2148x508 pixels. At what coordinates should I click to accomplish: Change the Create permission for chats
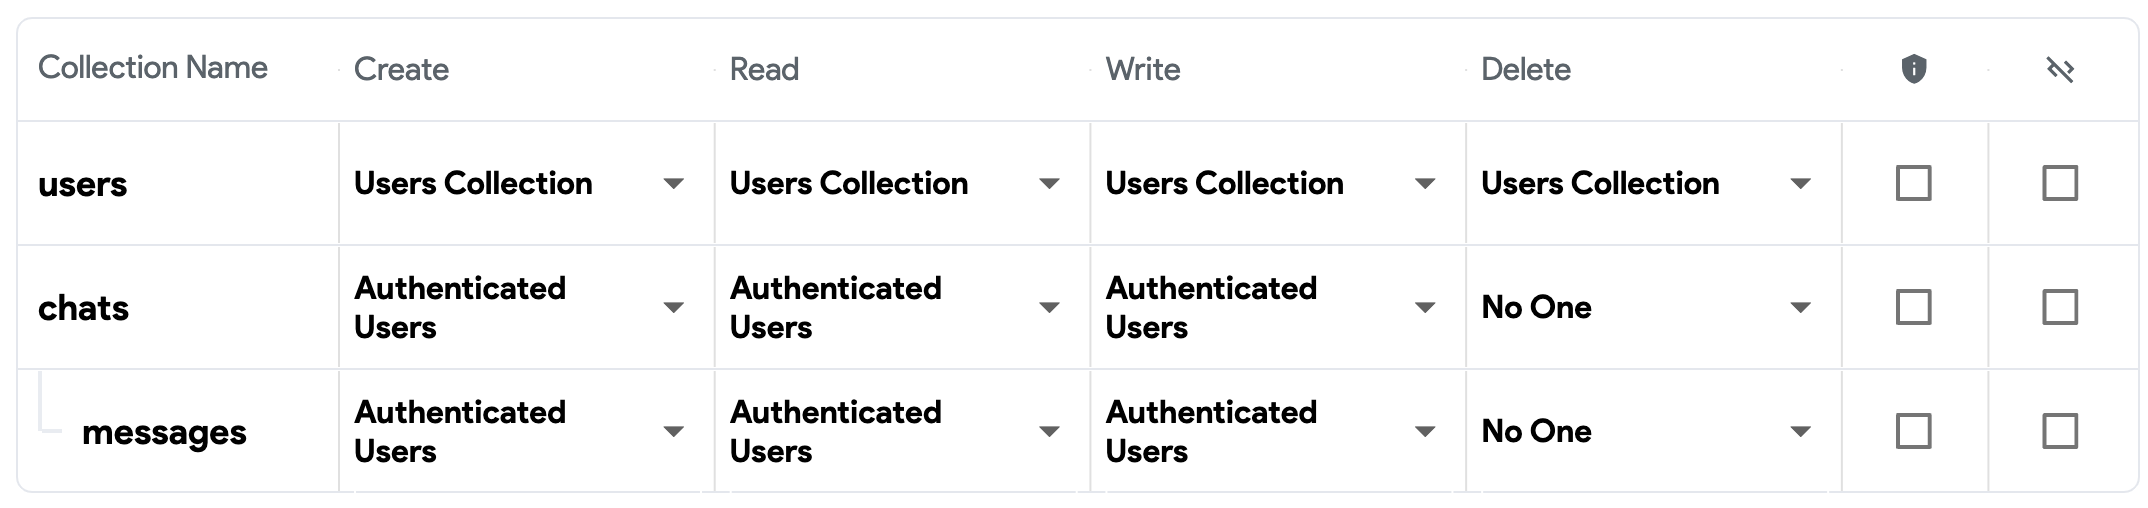(520, 307)
